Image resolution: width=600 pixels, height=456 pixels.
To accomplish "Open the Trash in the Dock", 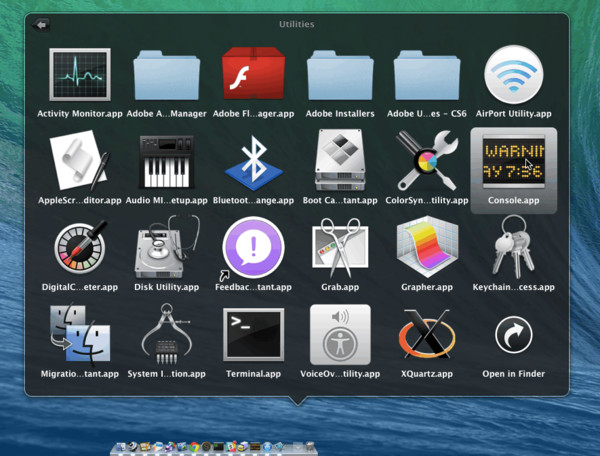I will 310,446.
